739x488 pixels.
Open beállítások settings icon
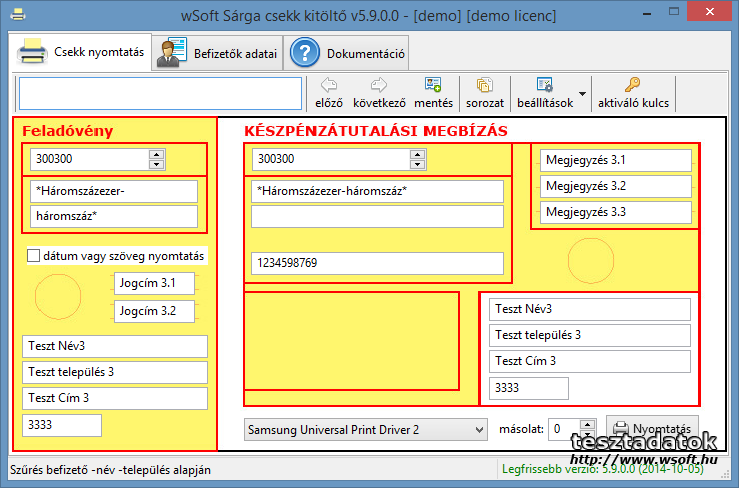(x=544, y=86)
